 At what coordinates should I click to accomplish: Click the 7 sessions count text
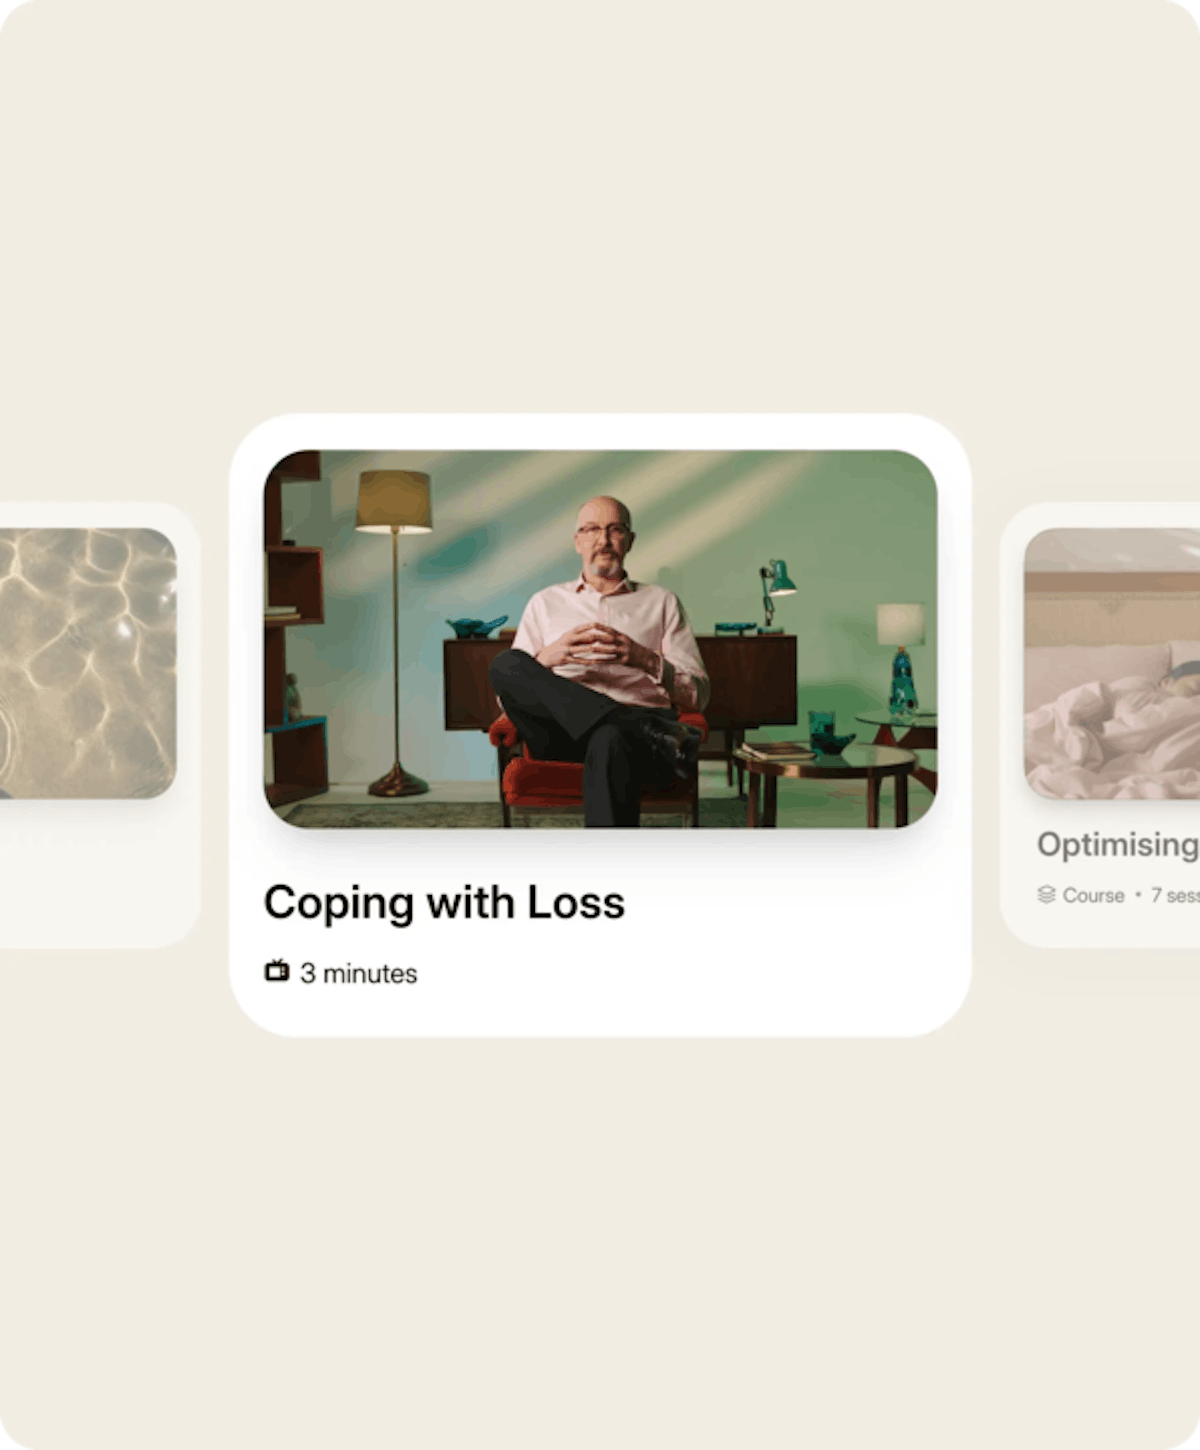point(1175,895)
